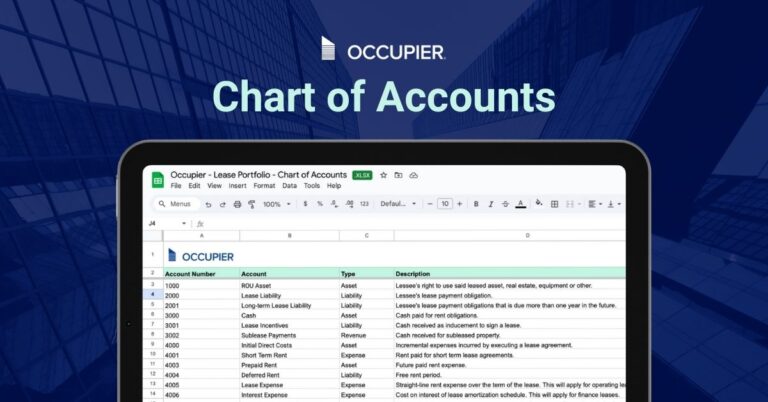
Task: Open the horizontal align dropdown
Action: [x=595, y=204]
